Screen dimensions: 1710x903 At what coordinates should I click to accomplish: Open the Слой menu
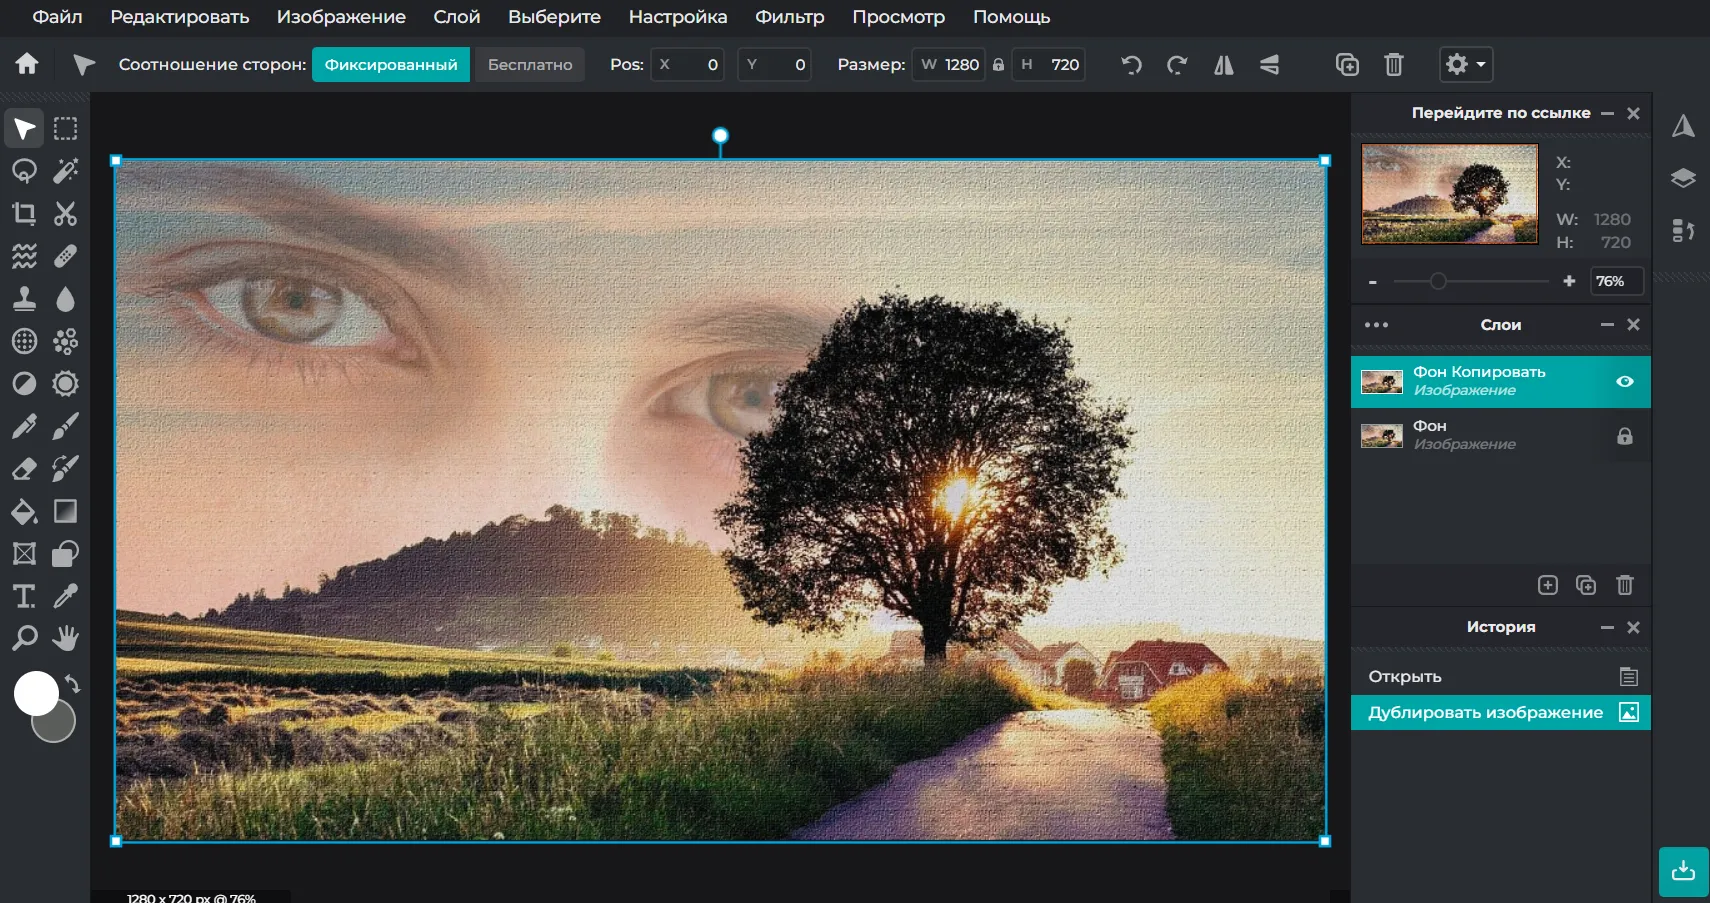[x=456, y=17]
